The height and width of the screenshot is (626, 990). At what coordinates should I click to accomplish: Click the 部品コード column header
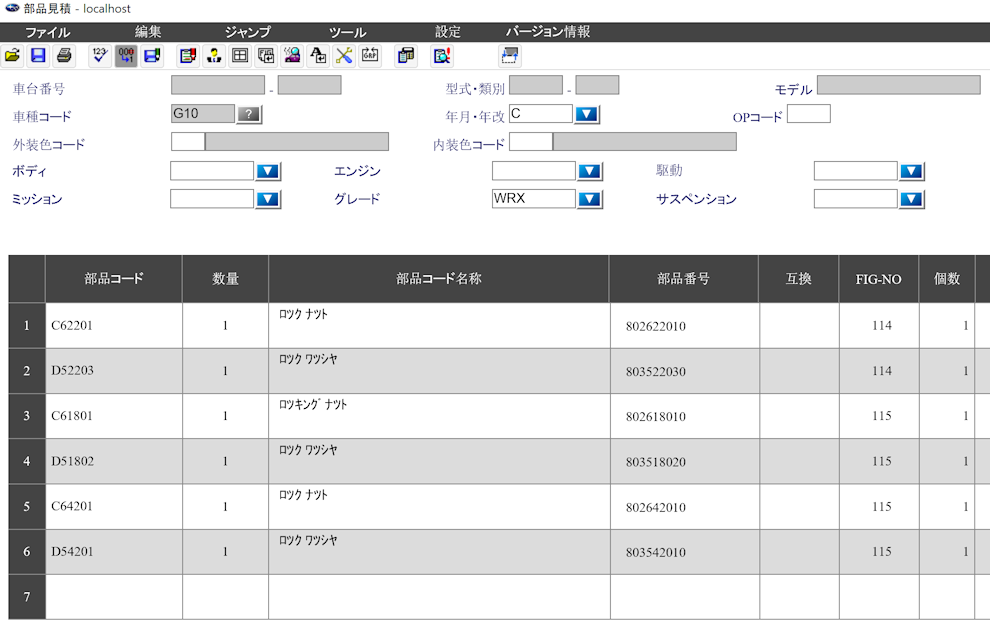pos(113,279)
